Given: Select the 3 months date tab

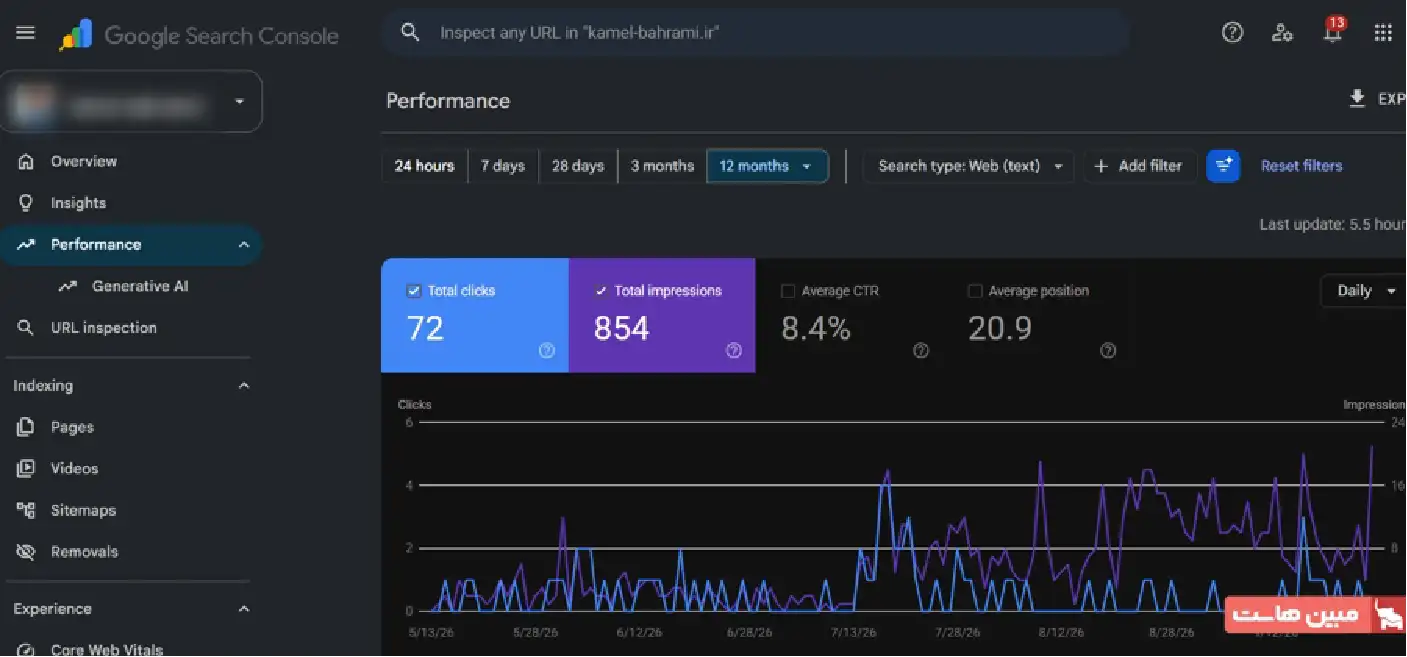Looking at the screenshot, I should click(662, 166).
